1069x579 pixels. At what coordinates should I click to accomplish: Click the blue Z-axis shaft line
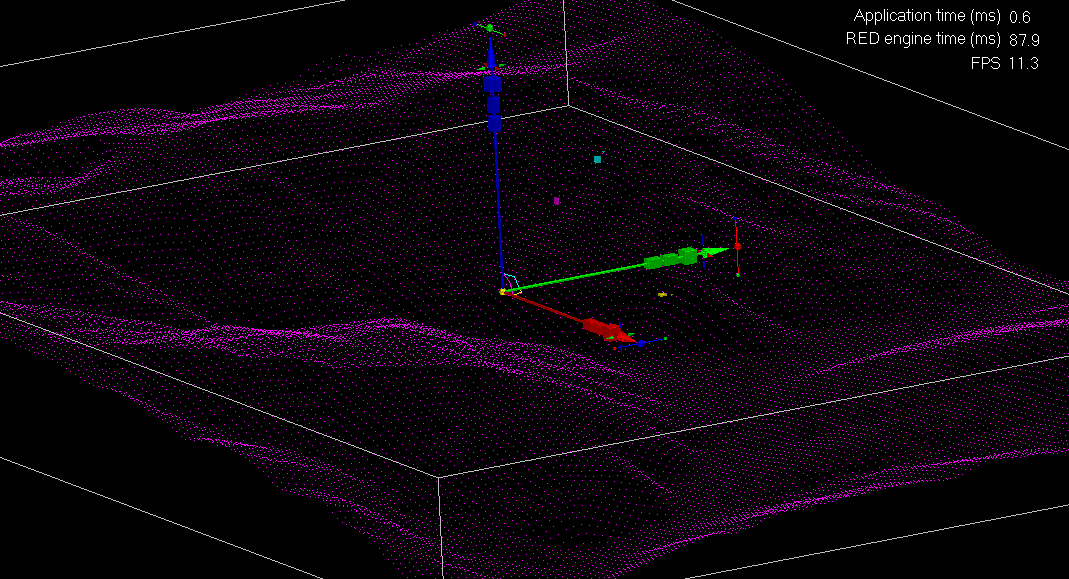pyautogui.click(x=497, y=200)
